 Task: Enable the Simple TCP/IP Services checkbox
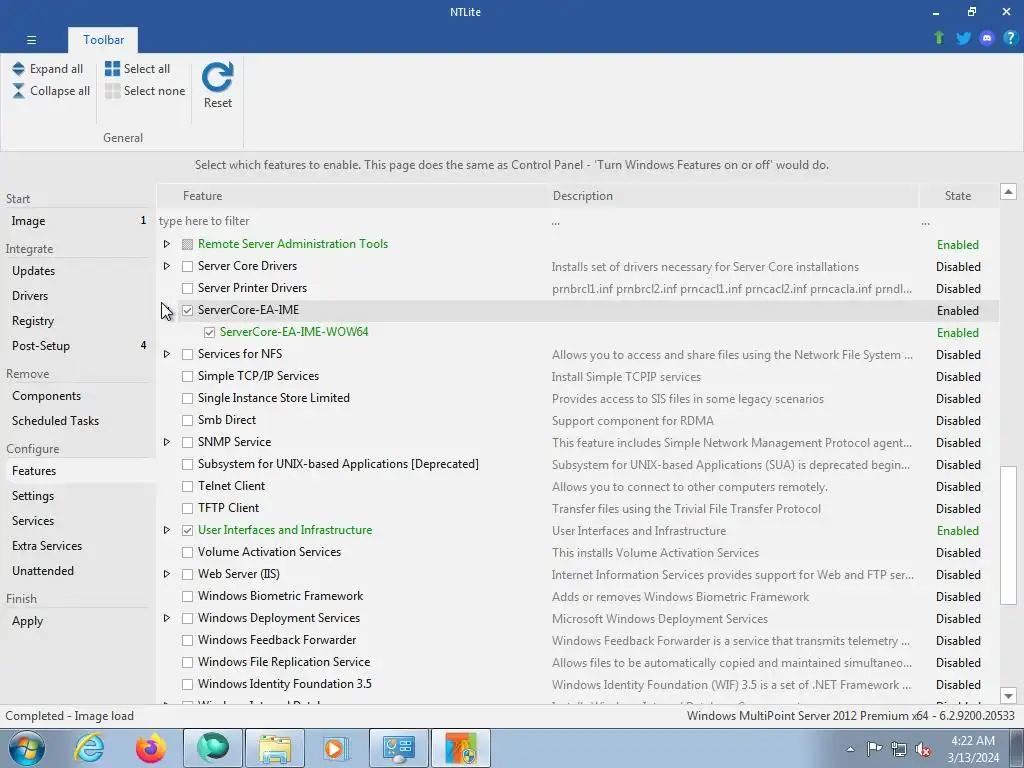[187, 376]
